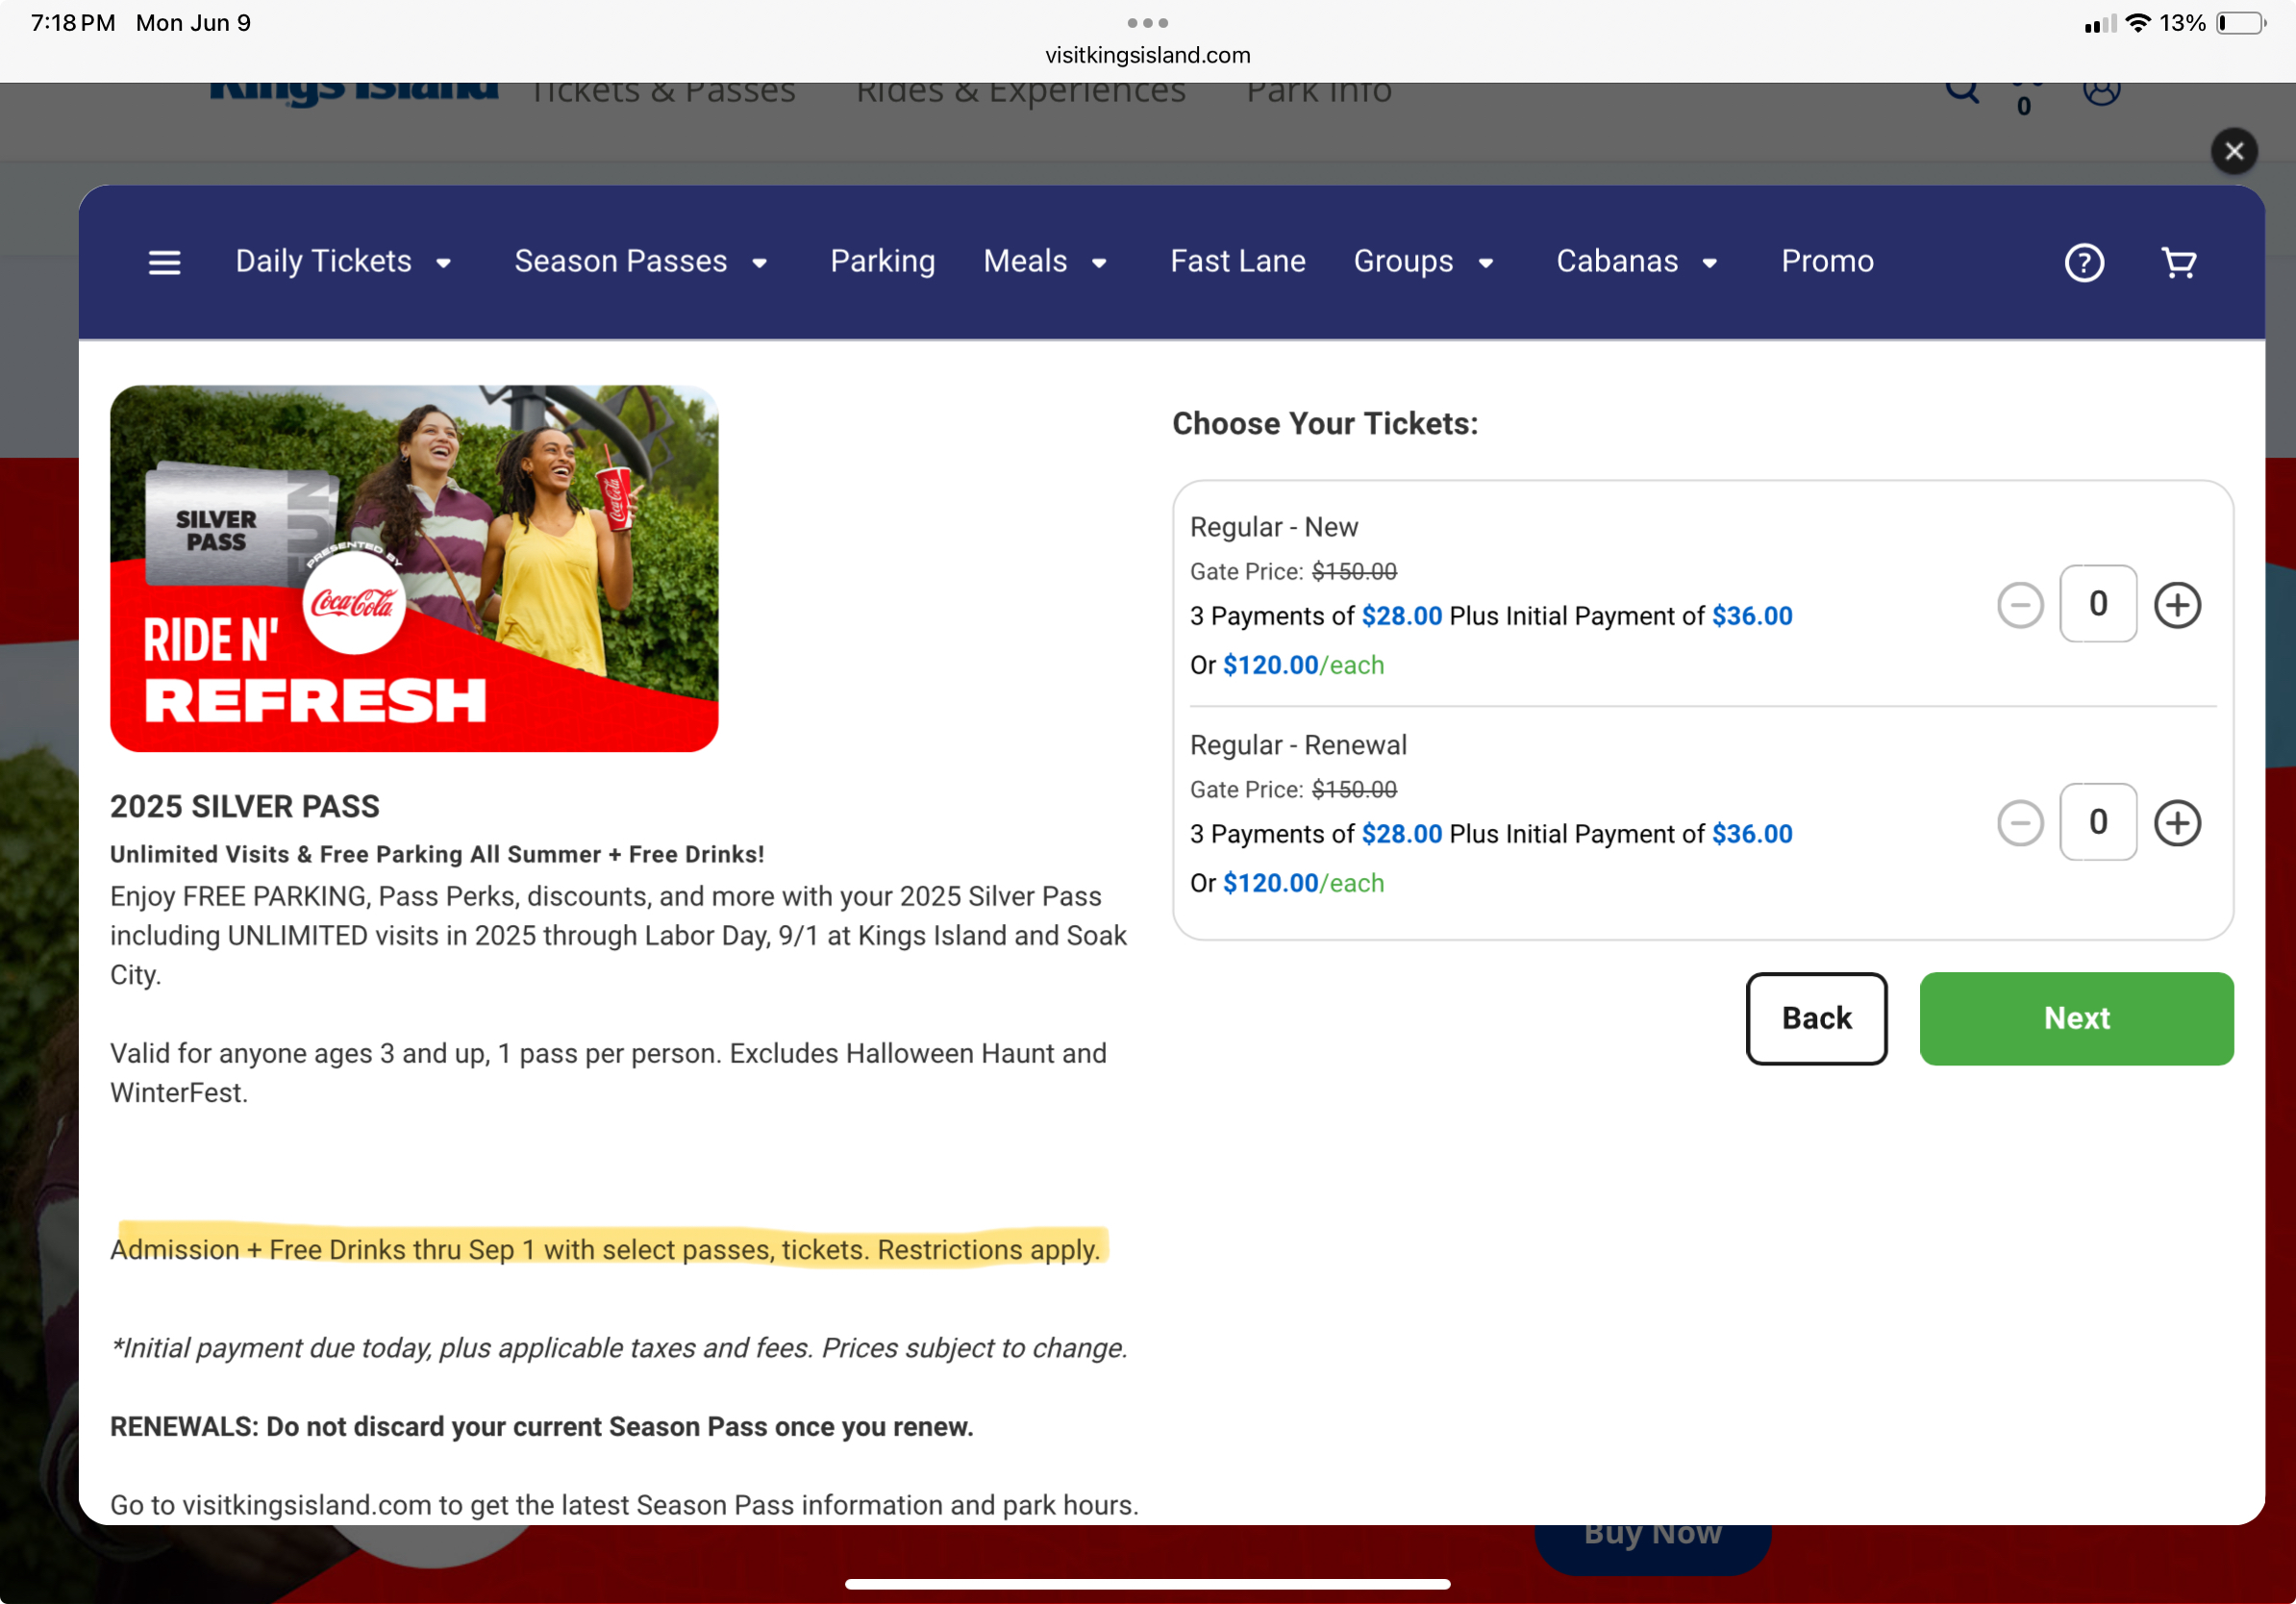Screen dimensions: 2296x1604
Task: Click the "2025 SILVER PASS" heading
Action: [245, 806]
